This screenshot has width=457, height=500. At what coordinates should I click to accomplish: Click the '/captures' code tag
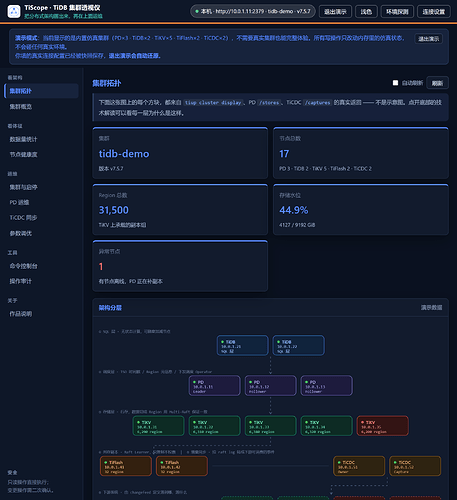tap(317, 103)
